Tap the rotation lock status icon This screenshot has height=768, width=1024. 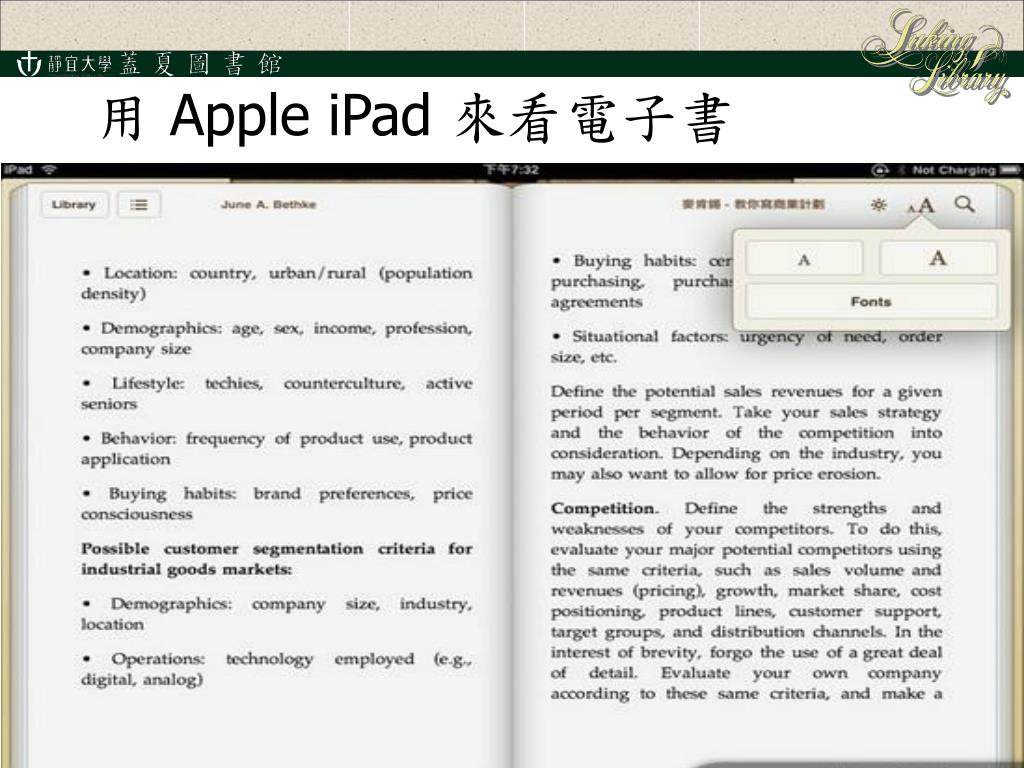880,170
